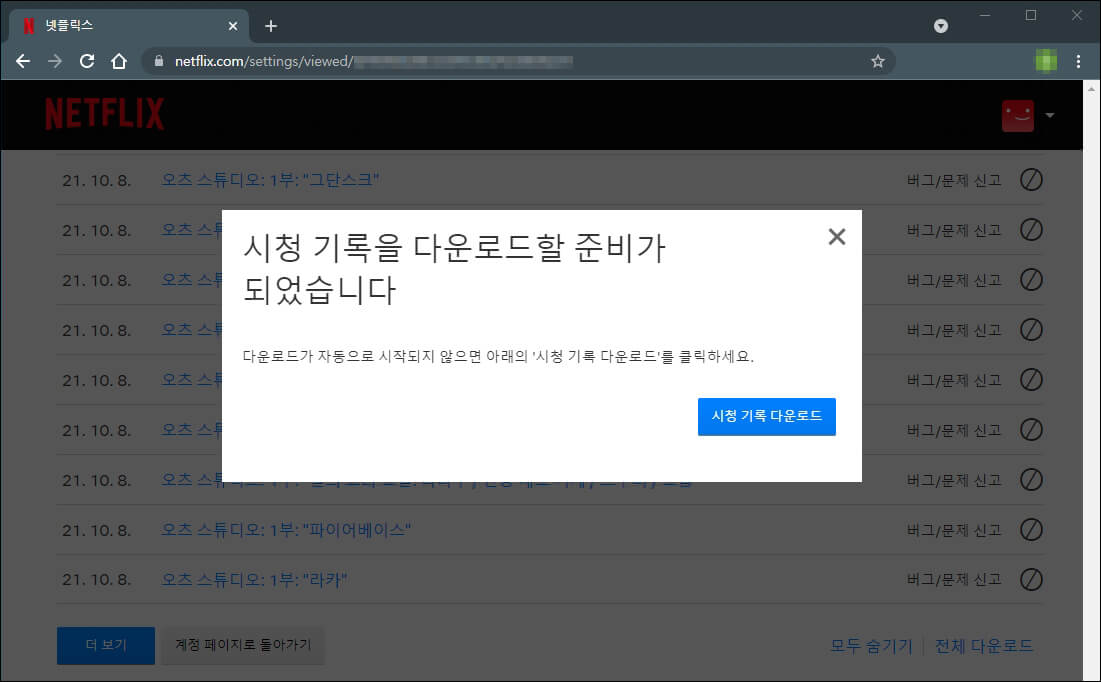The width and height of the screenshot is (1101, 682).
Task: Select the 넷플릭스 browser tab
Action: click(x=129, y=26)
